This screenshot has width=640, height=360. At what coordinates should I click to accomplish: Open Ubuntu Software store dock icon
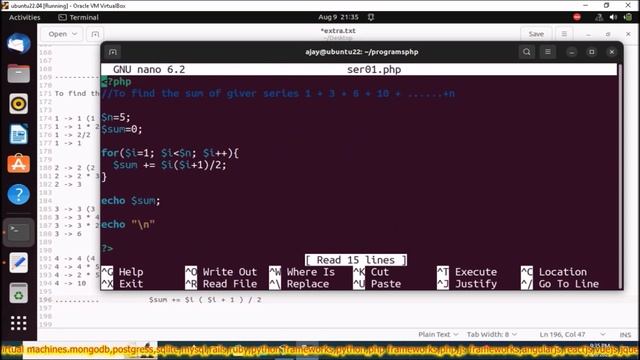coord(18,164)
